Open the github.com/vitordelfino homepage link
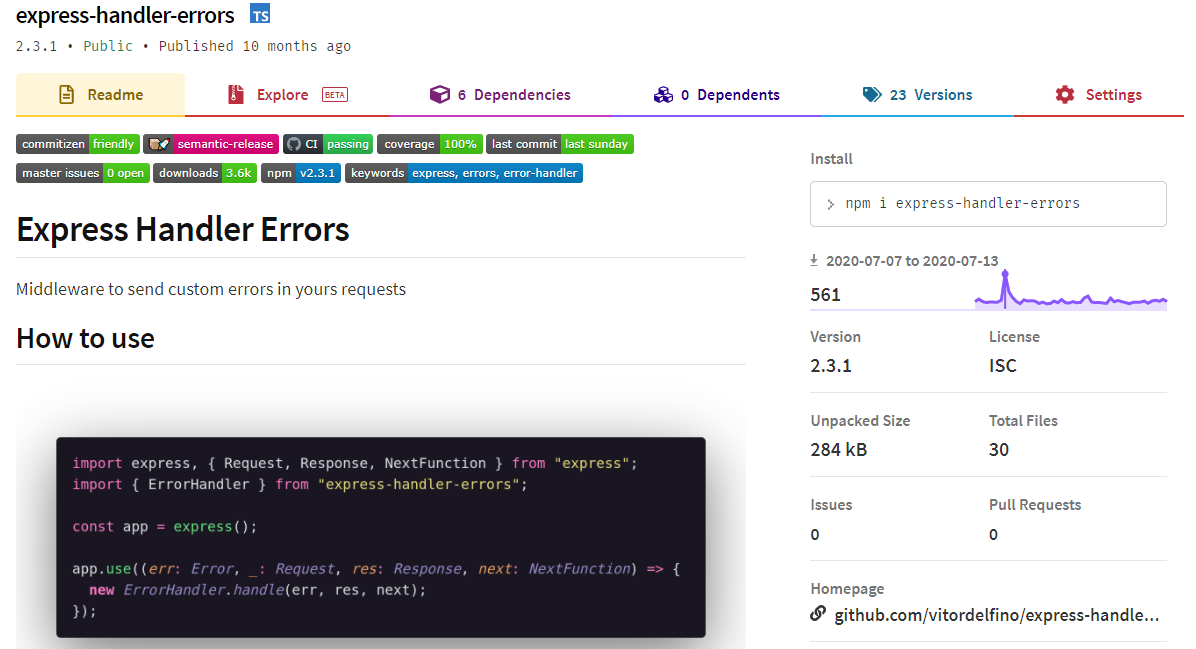The width and height of the screenshot is (1196, 649). point(996,615)
